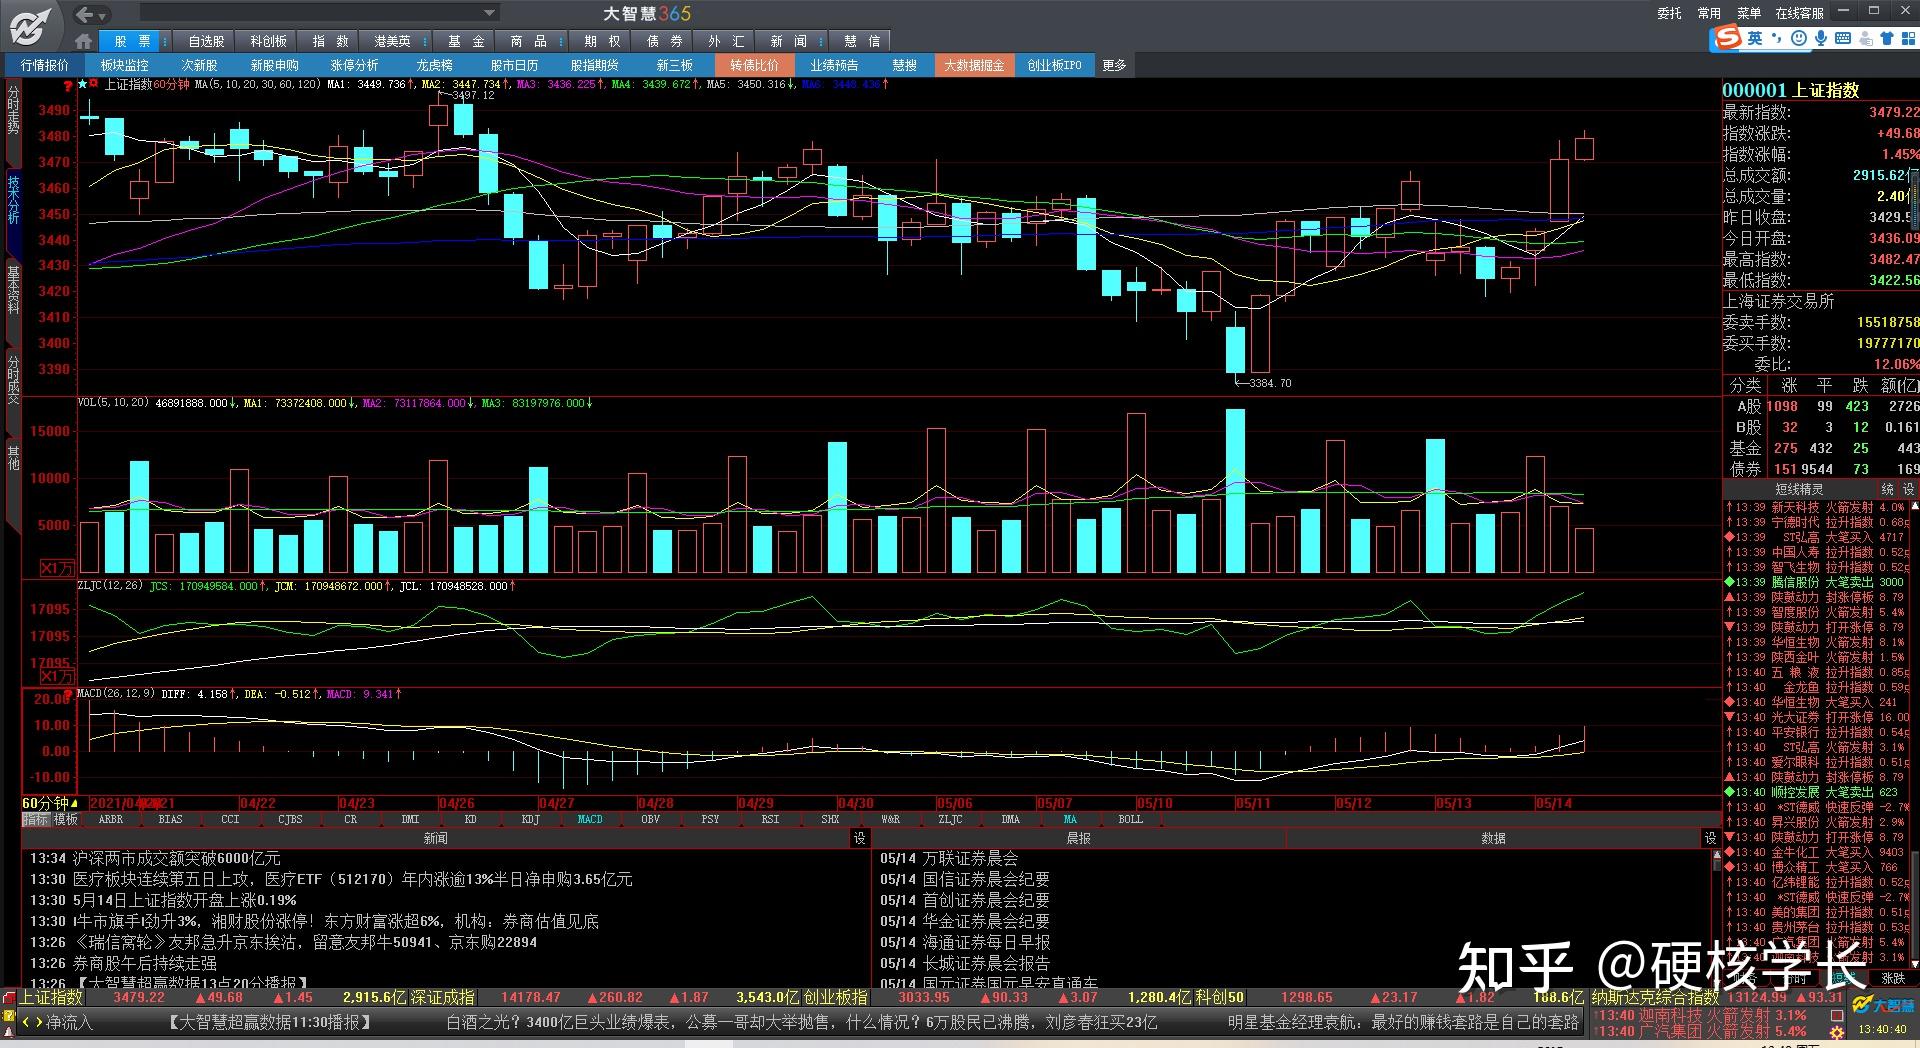Click the 设 settings icon in 数据 panel
The image size is (1920, 1048).
tap(1710, 838)
